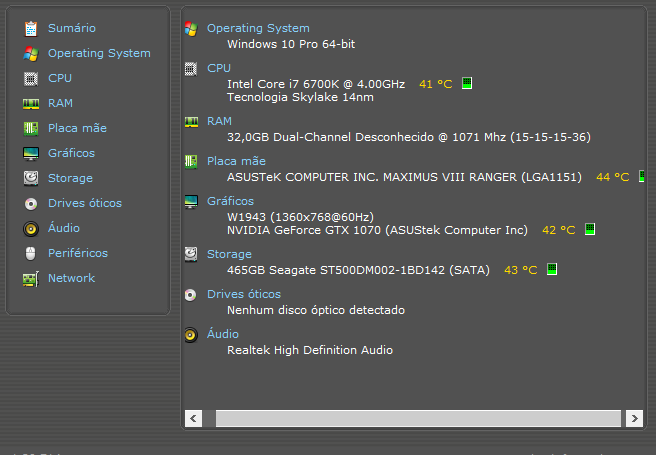Click the Periféricos mouse icon in sidebar
Image resolution: width=657 pixels, height=455 pixels.
click(31, 253)
